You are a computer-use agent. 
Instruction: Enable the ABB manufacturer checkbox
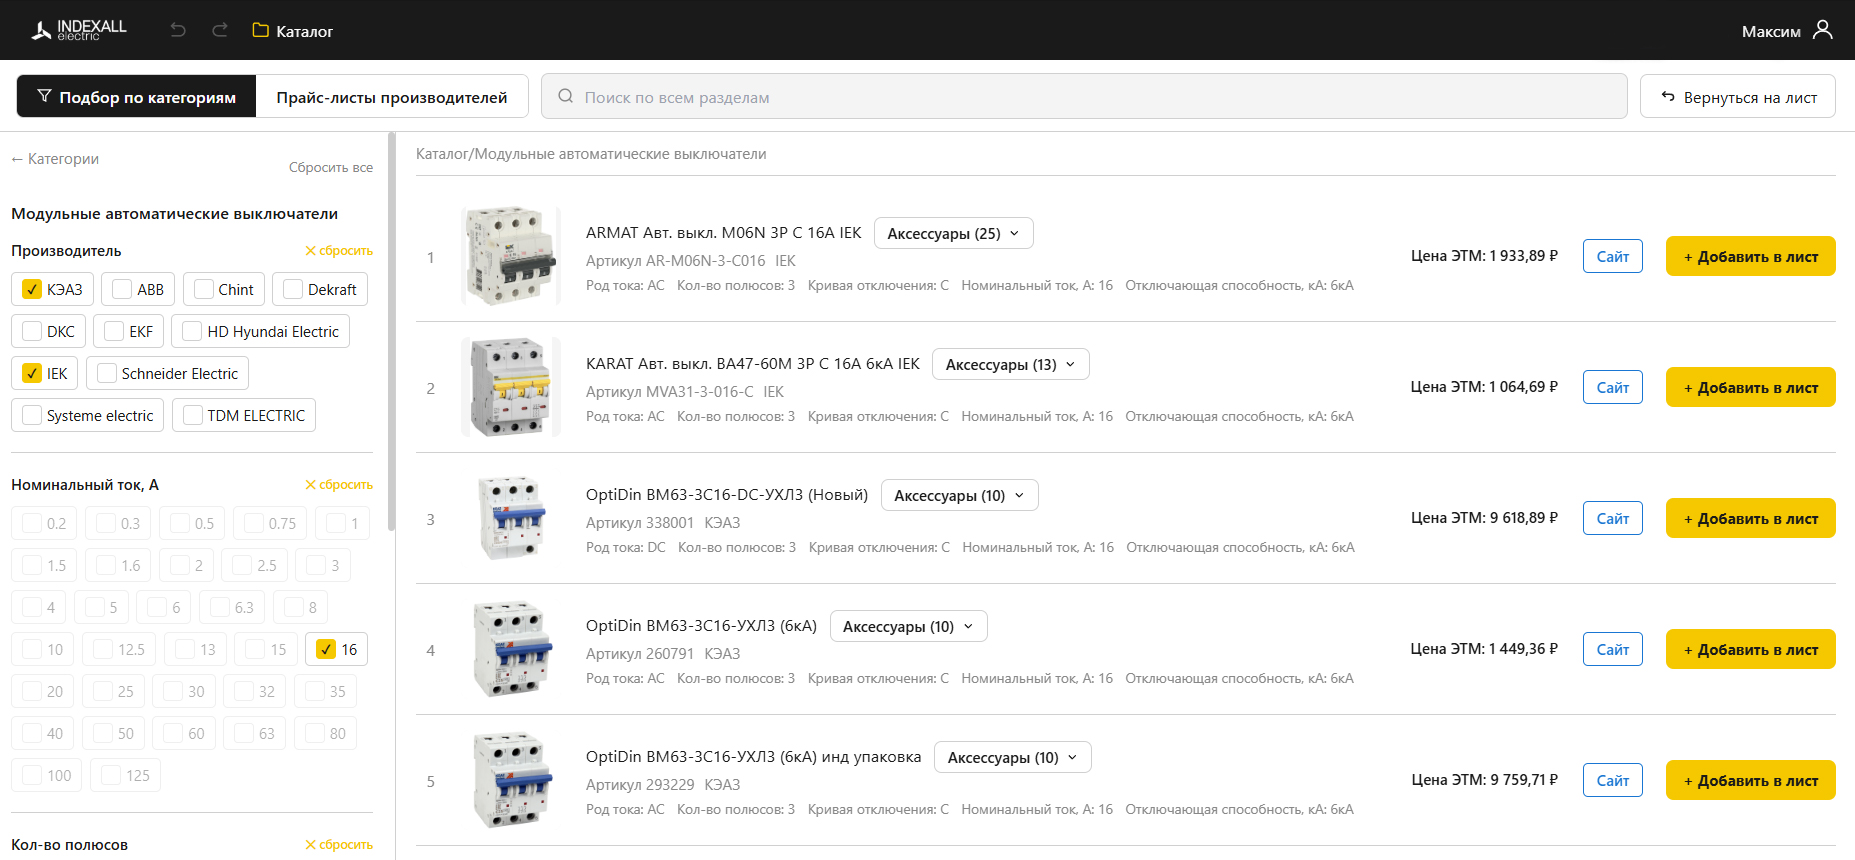tap(122, 289)
